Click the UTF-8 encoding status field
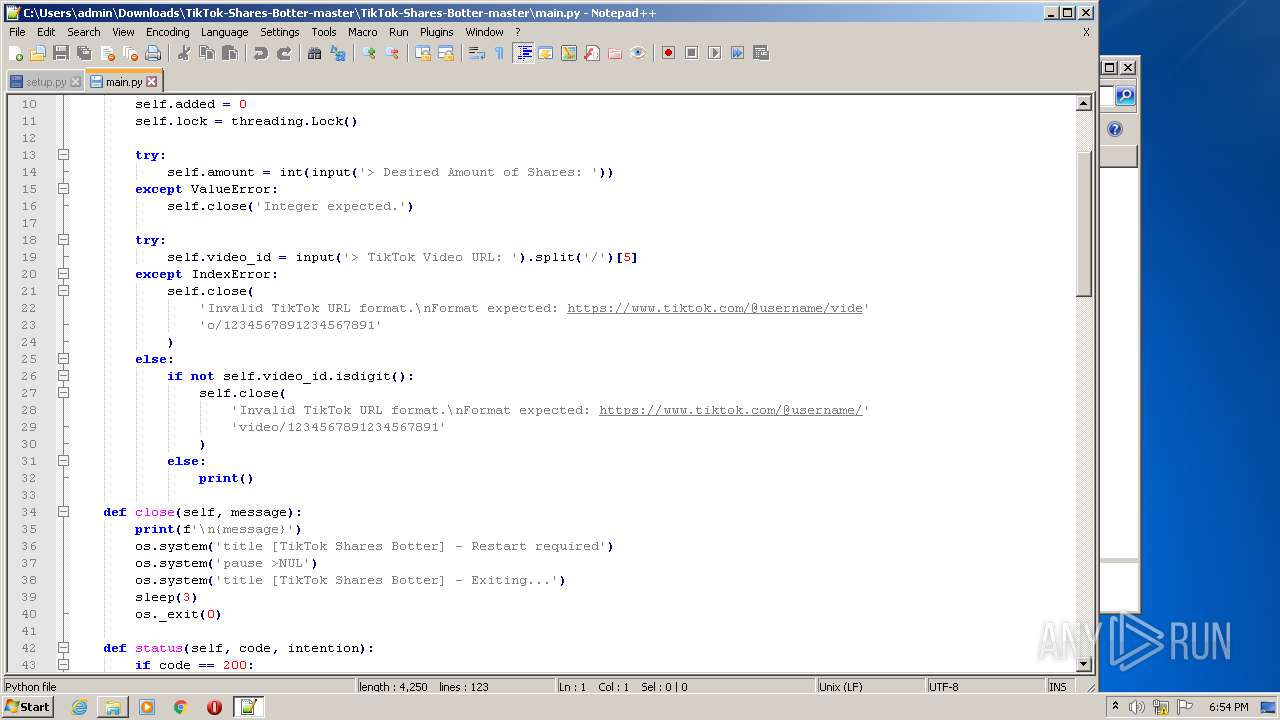 [984, 687]
